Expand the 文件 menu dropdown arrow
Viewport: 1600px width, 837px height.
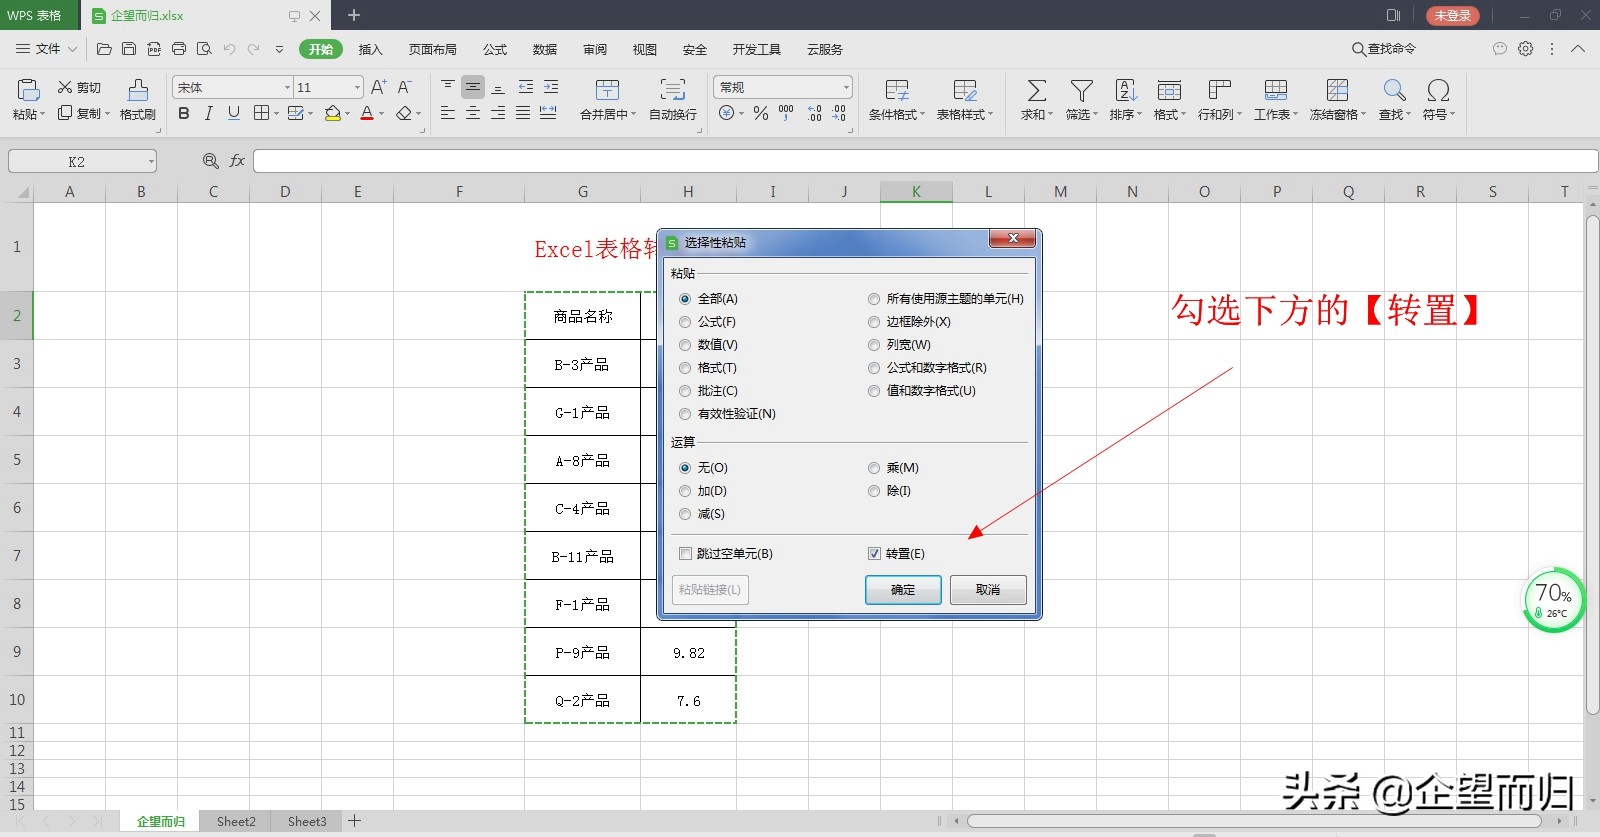(72, 49)
